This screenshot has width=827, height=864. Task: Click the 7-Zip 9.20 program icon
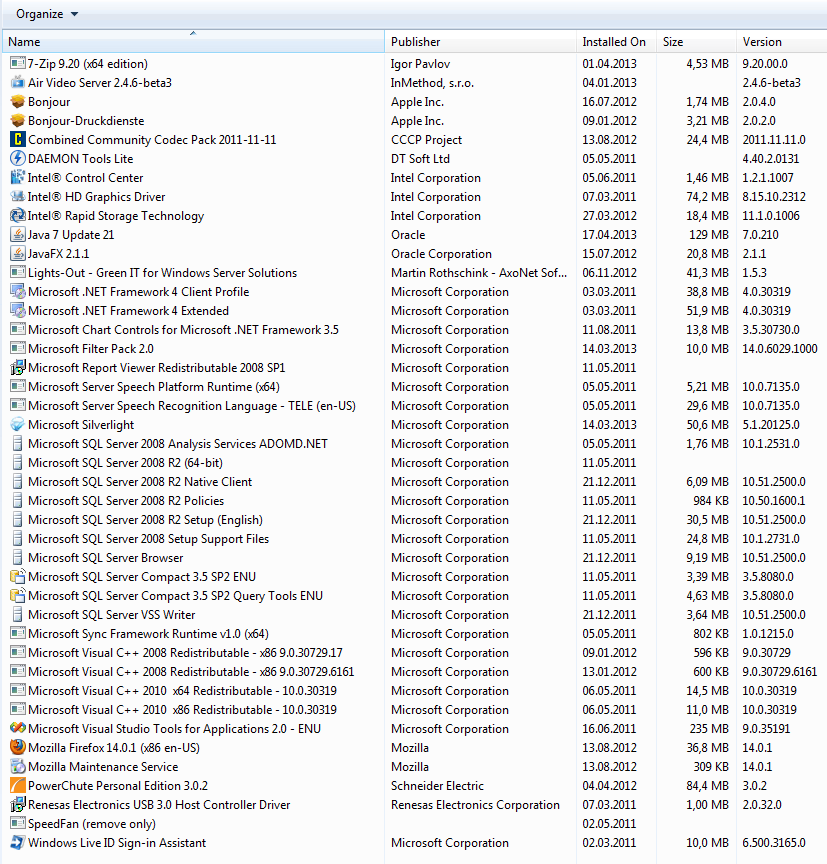click(x=18, y=63)
